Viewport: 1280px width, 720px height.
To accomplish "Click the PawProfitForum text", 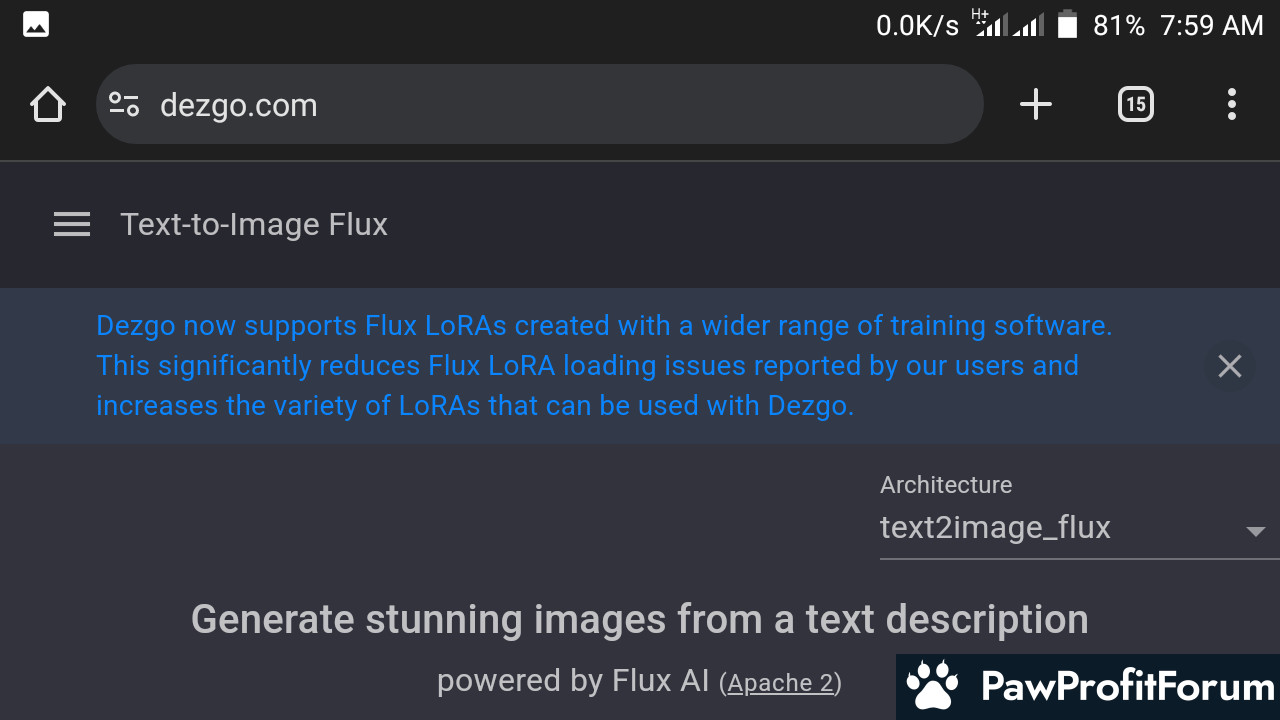I will pos(1128,687).
